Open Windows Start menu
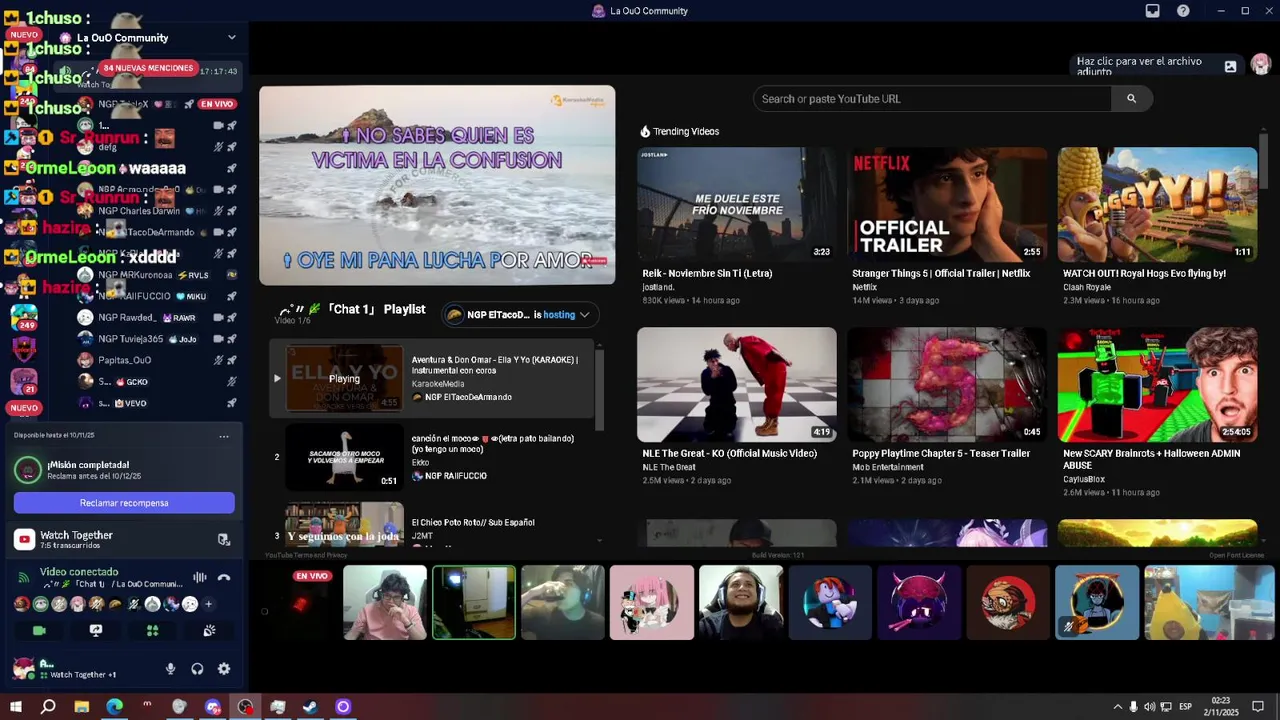The height and width of the screenshot is (720, 1280). 15,707
